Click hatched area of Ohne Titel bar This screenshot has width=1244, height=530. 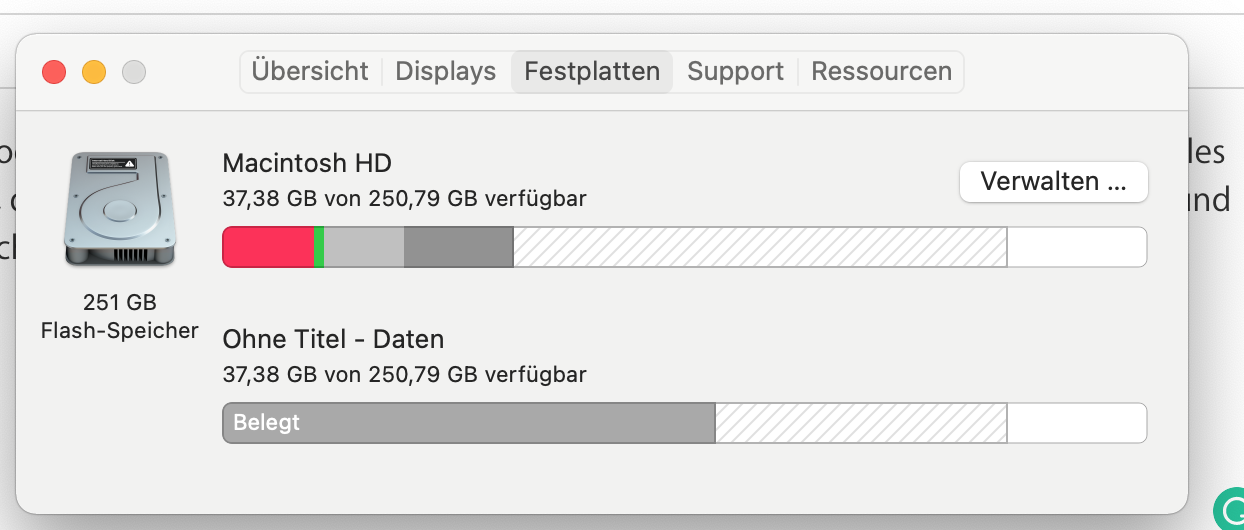point(861,423)
